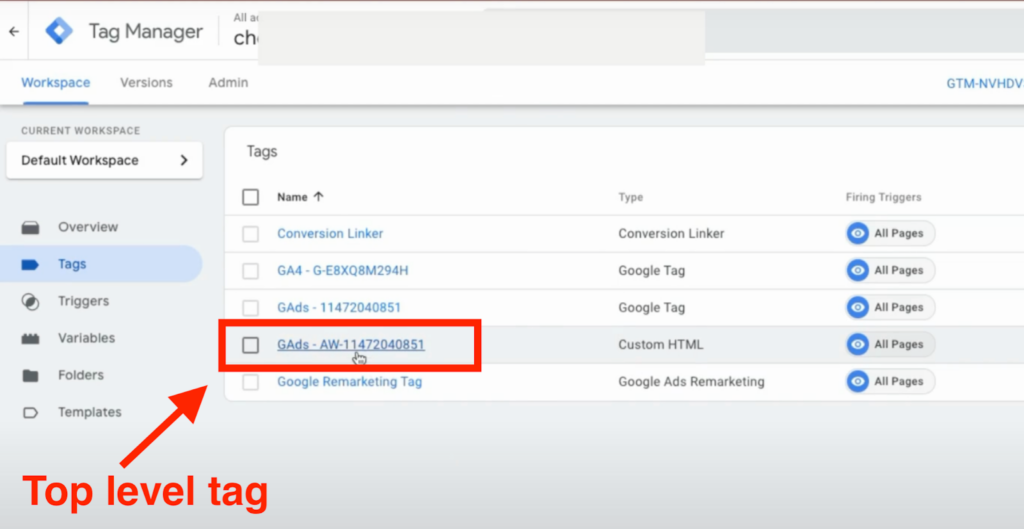The height and width of the screenshot is (529, 1024).
Task: Open the GAds - 11472040851 tag
Action: (339, 308)
